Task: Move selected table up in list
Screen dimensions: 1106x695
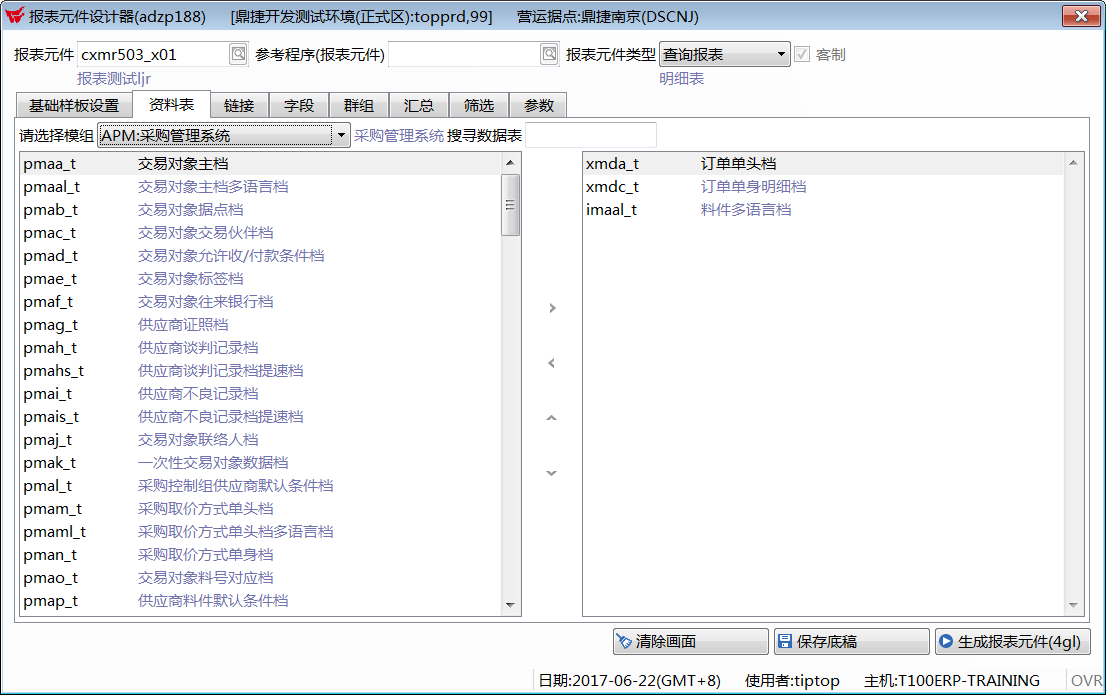Action: point(552,418)
